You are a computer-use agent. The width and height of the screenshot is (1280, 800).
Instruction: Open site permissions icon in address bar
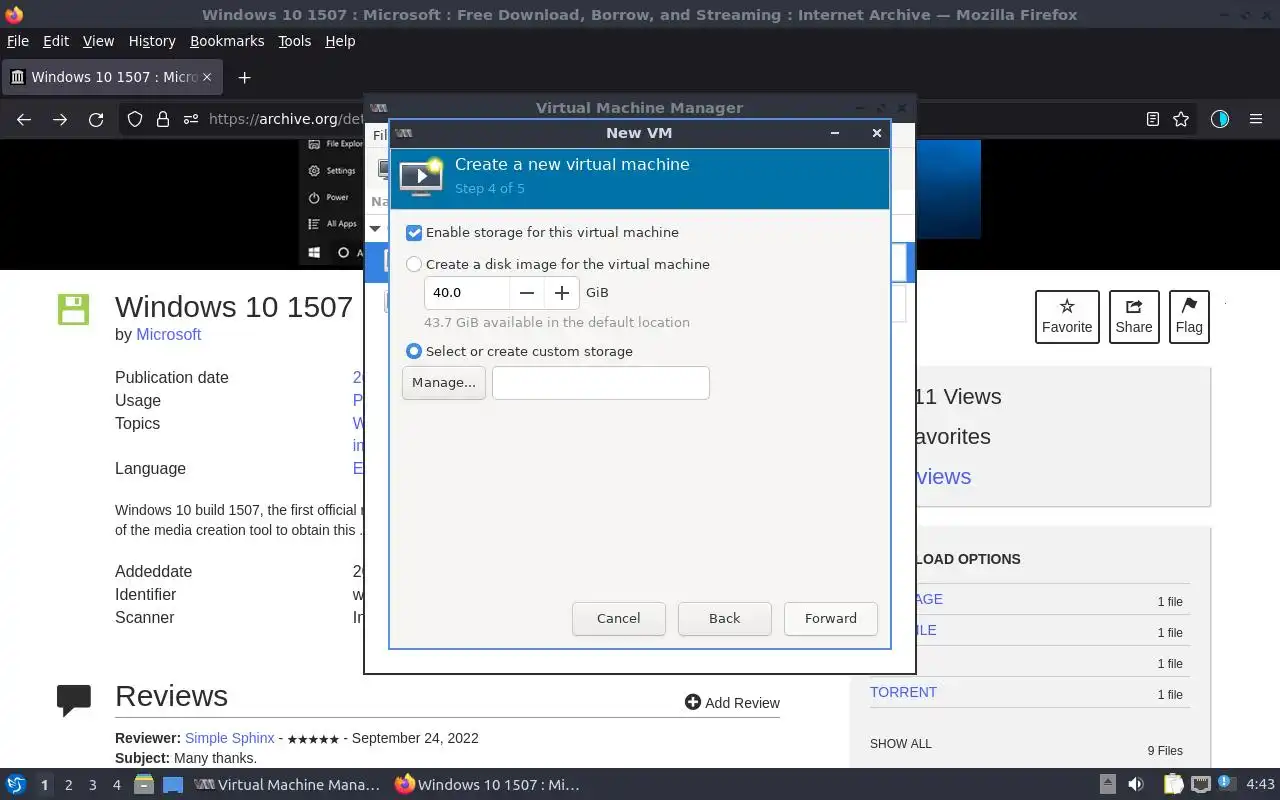[x=191, y=119]
